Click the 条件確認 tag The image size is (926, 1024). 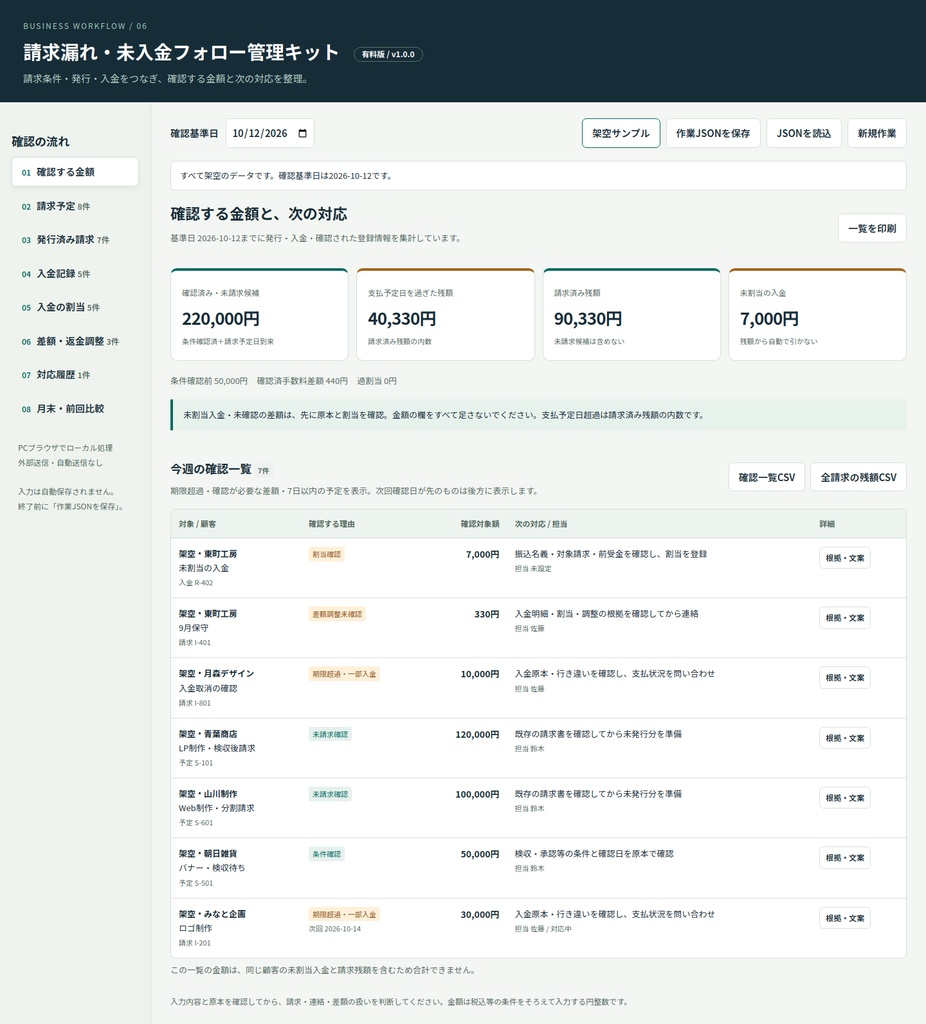tap(327, 854)
